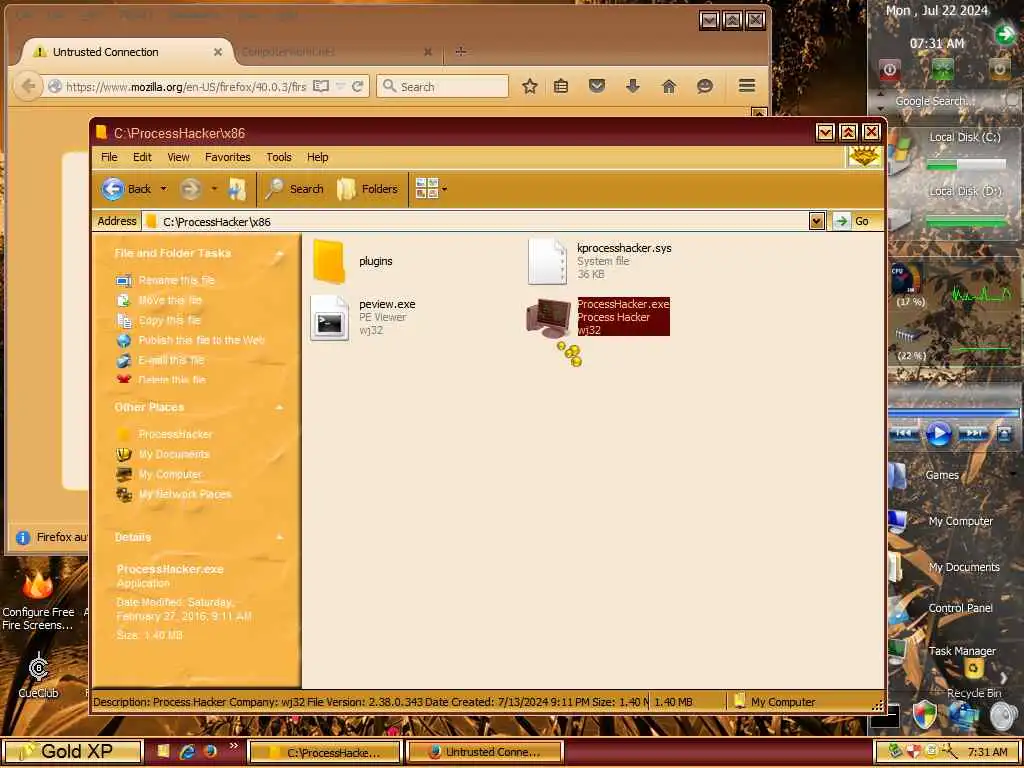Open the Firefox URL bar history dropdown
This screenshot has height=768, width=1024.
point(340,86)
